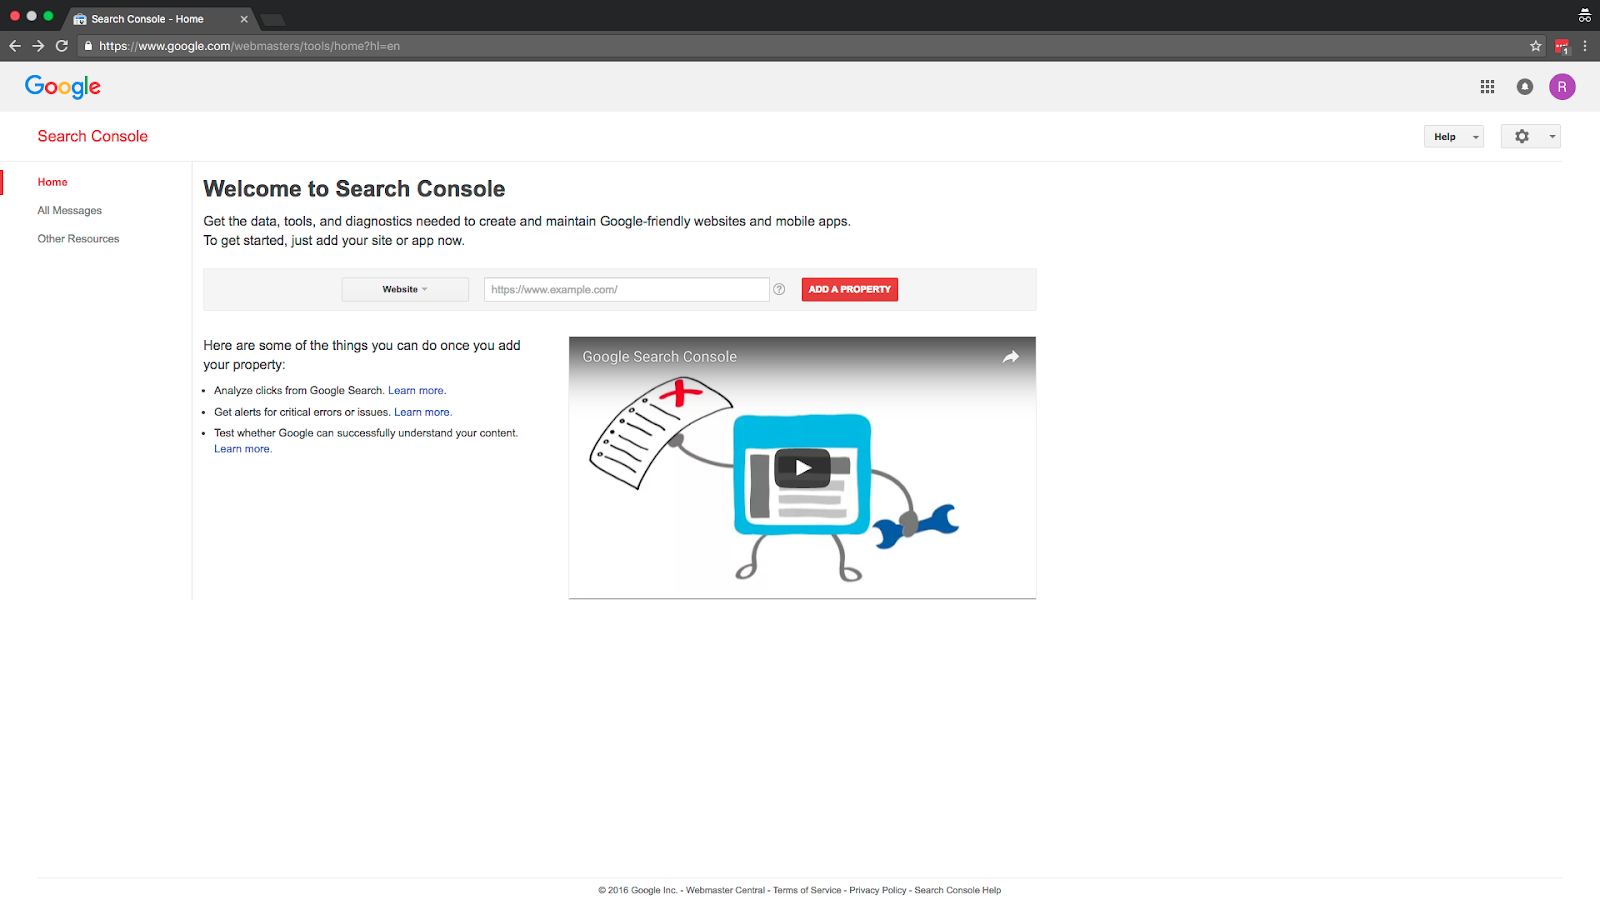Open Learn more about testing content understanding

(x=242, y=449)
